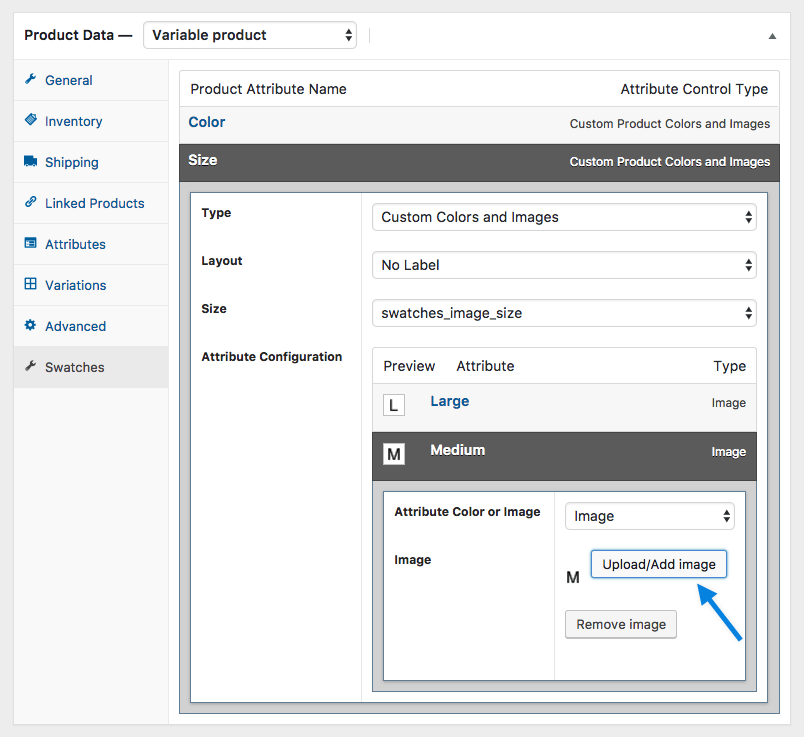804x737 pixels.
Task: Open the Variable product type dropdown
Action: pyautogui.click(x=250, y=35)
